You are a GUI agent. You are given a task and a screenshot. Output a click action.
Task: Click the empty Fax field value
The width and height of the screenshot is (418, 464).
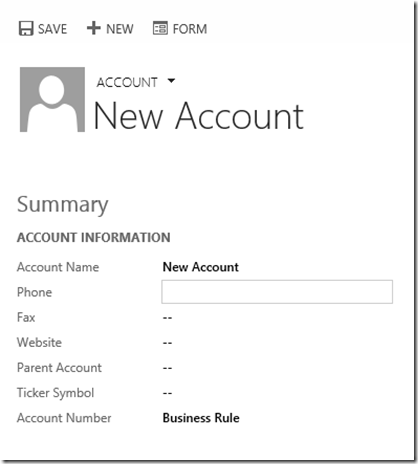pos(167,318)
